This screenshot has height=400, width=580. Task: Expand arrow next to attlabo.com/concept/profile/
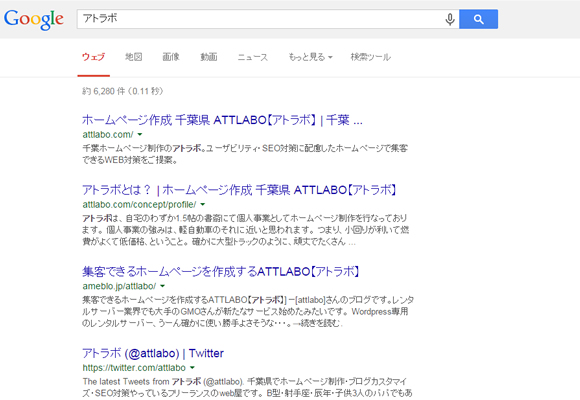click(203, 204)
